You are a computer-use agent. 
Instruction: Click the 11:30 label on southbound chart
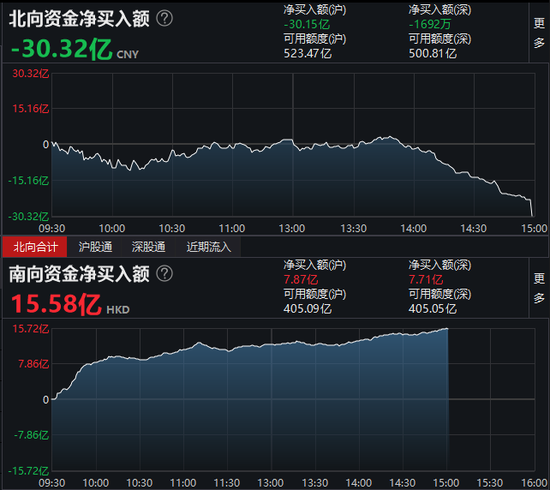[227, 483]
